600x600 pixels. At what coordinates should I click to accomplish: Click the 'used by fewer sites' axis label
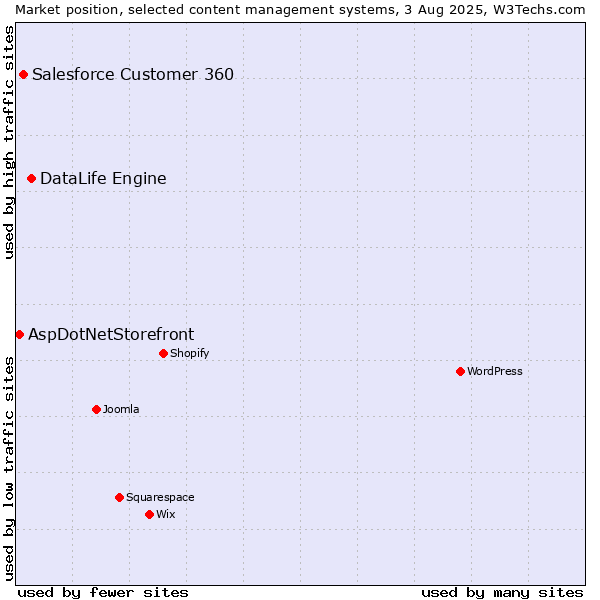(103, 593)
